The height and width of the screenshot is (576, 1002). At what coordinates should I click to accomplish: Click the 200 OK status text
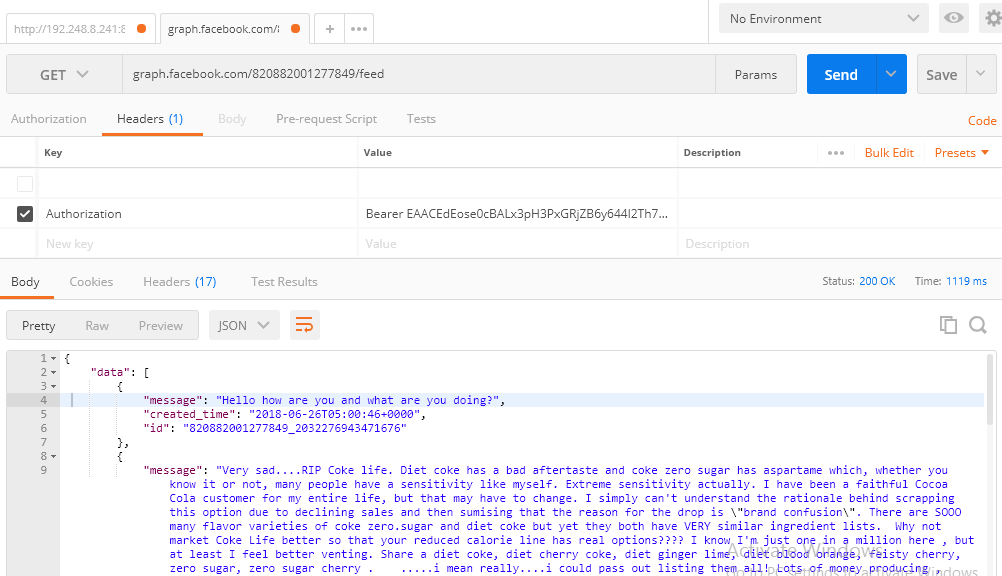877,281
